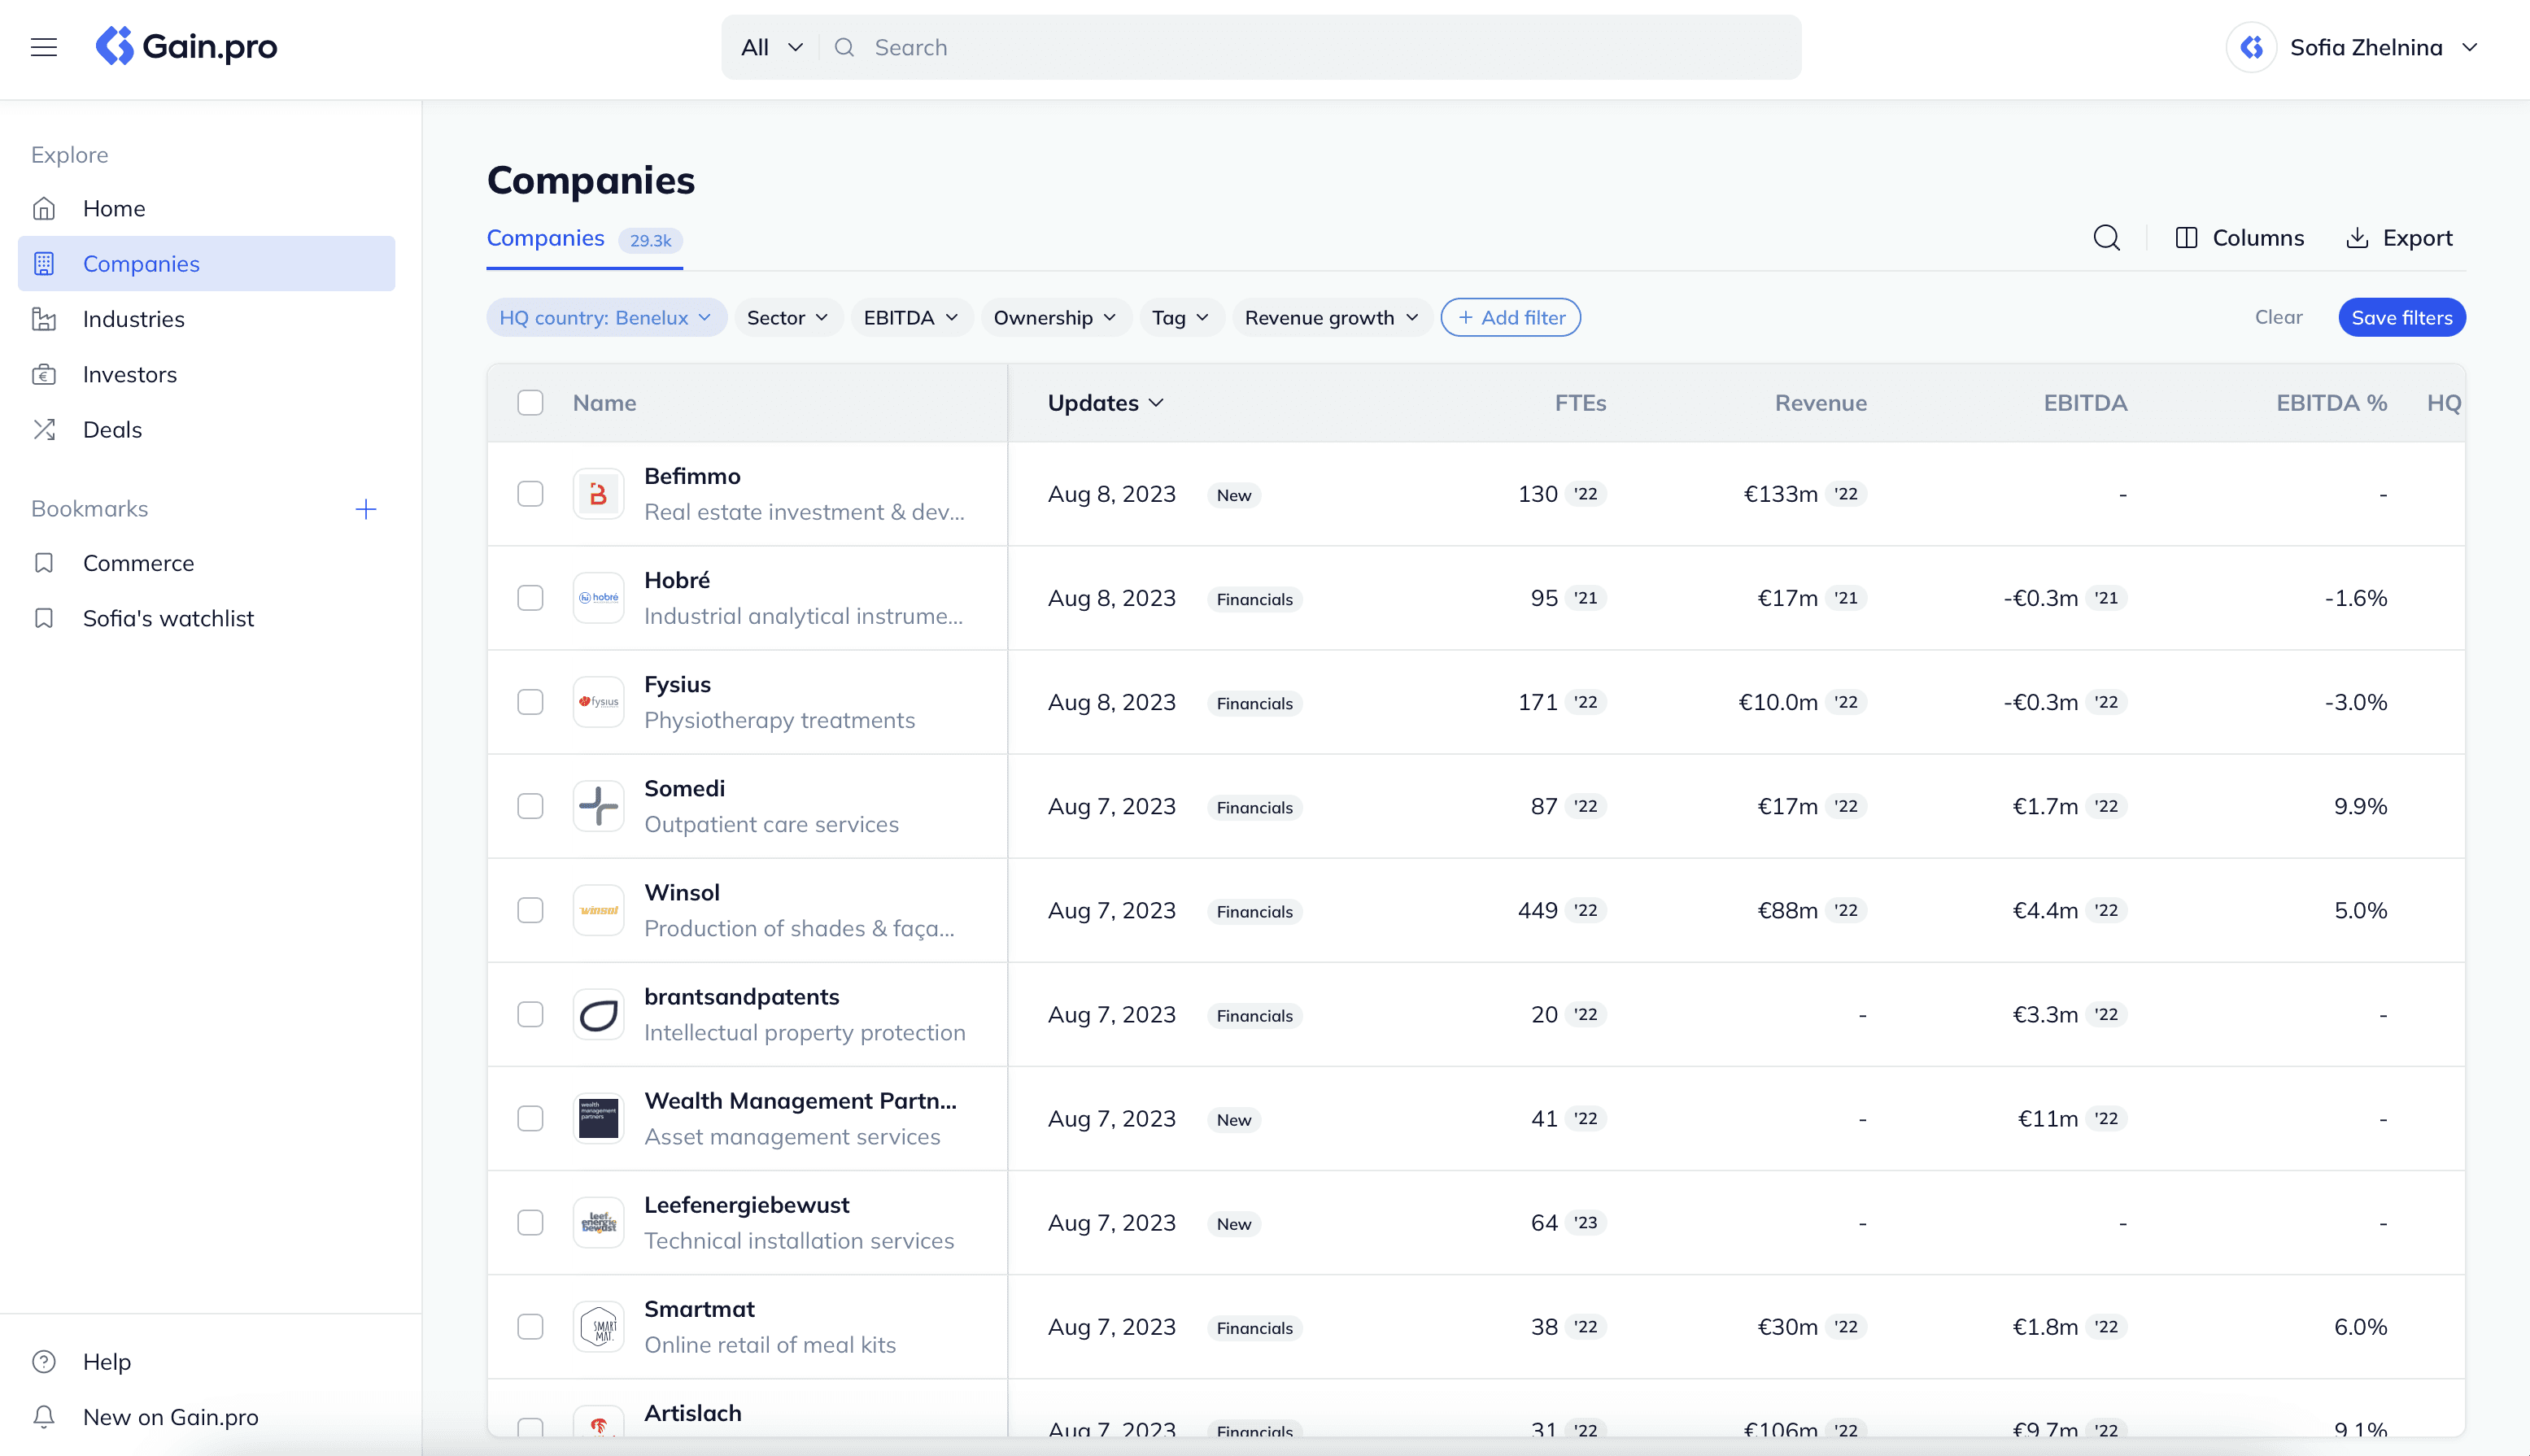
Task: Click the Wealth Management Partners logo
Action: 598,1118
